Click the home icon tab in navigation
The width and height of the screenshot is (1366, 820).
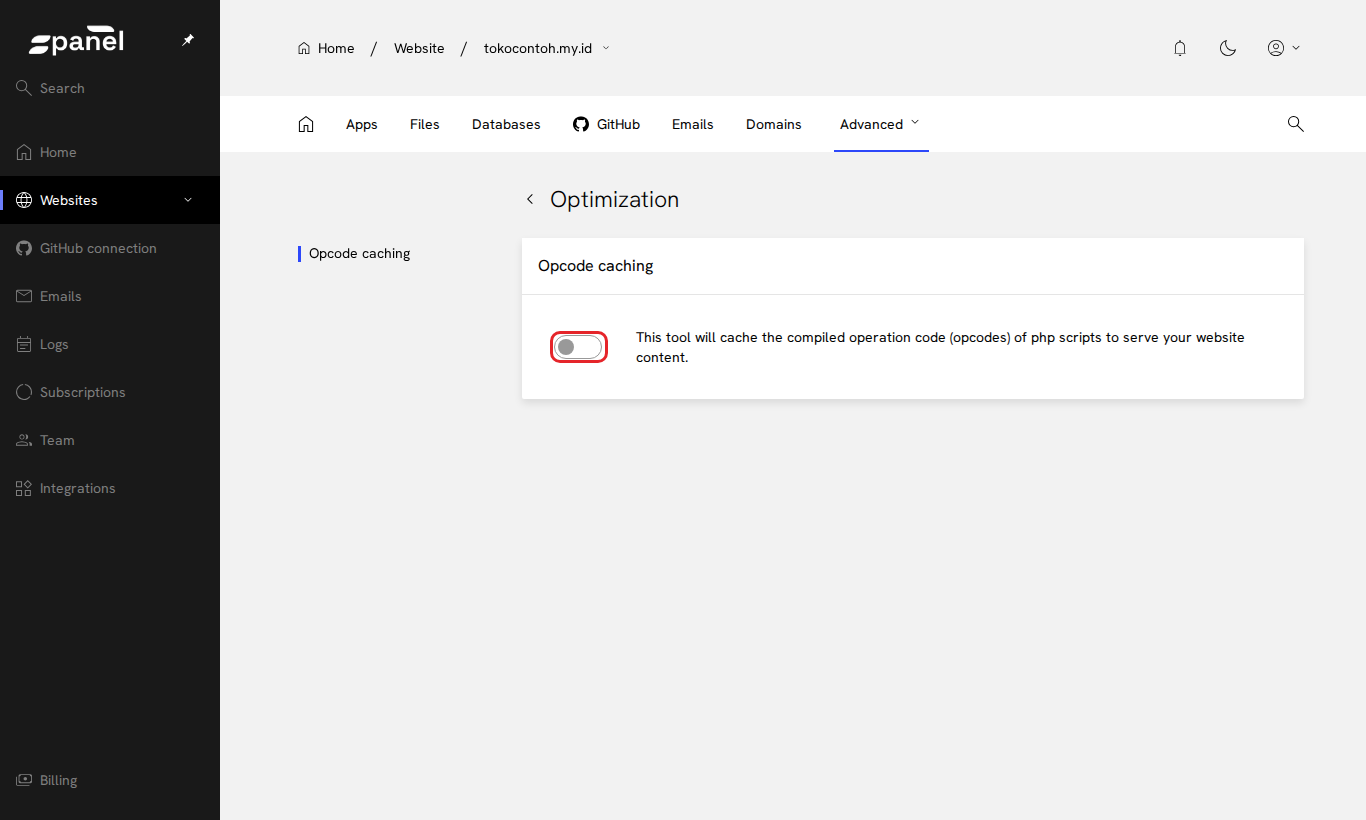tap(306, 124)
